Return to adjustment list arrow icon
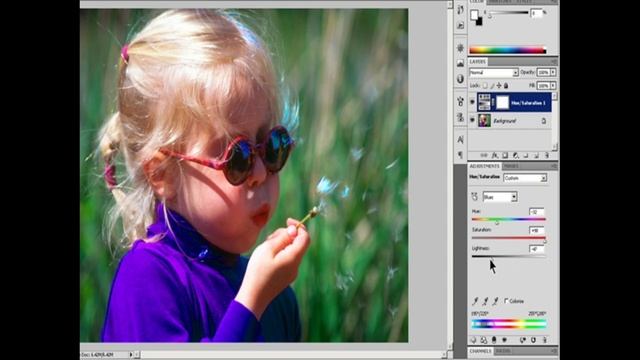This screenshot has width=640, height=360. (473, 340)
